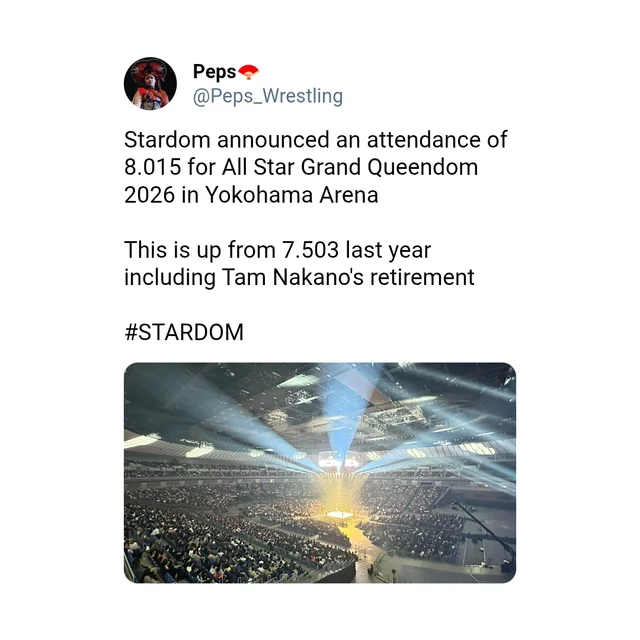
Task: Open the Peps profile avatar picture
Action: pyautogui.click(x=150, y=84)
